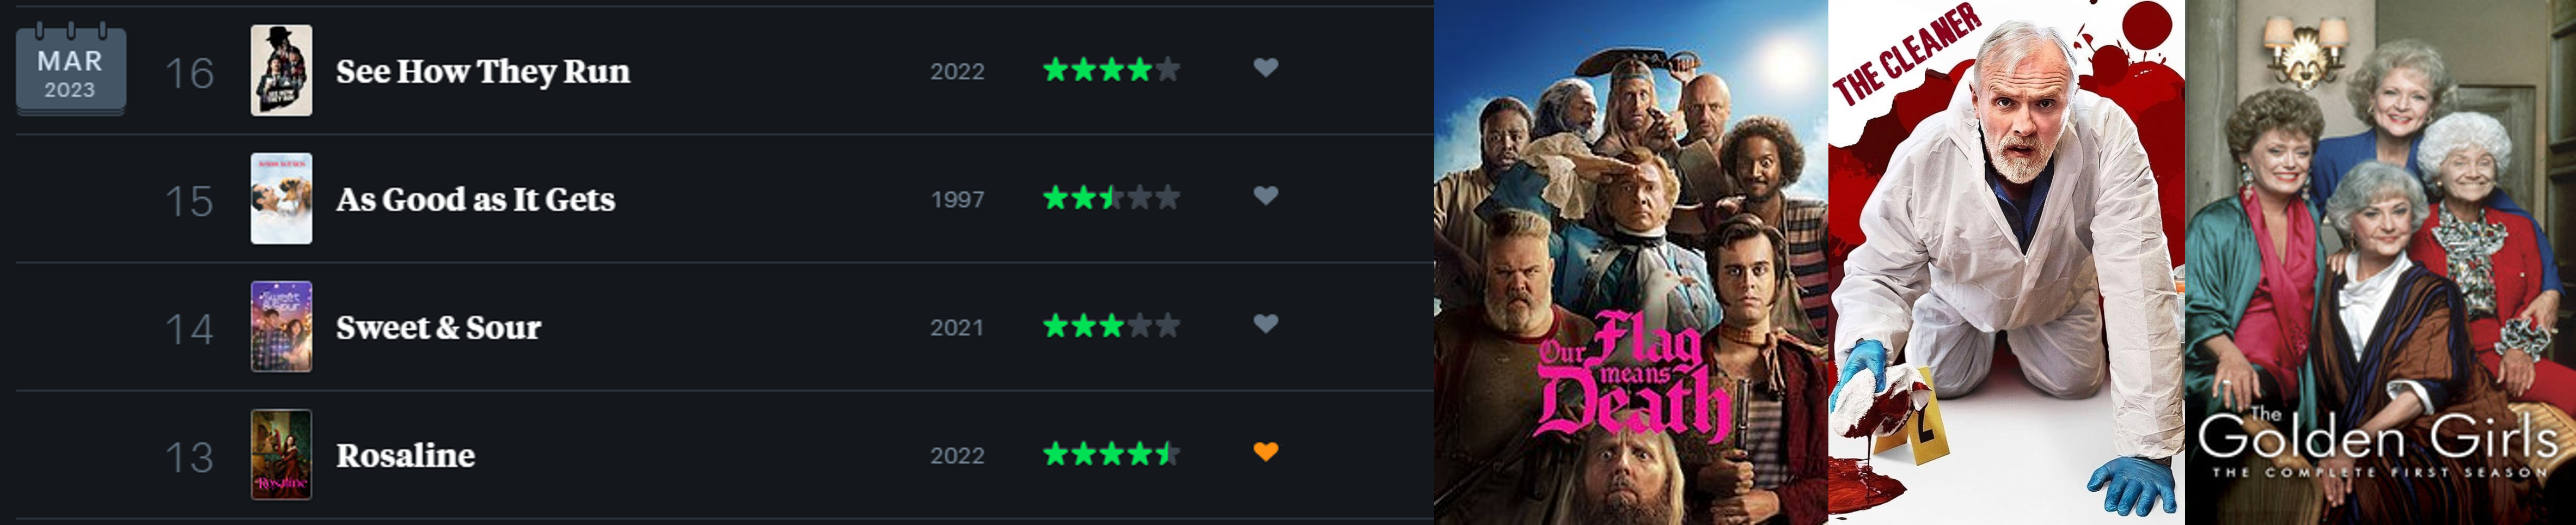The height and width of the screenshot is (525, 2576).
Task: Select the Our Flag Means Death poster
Action: (1631, 262)
